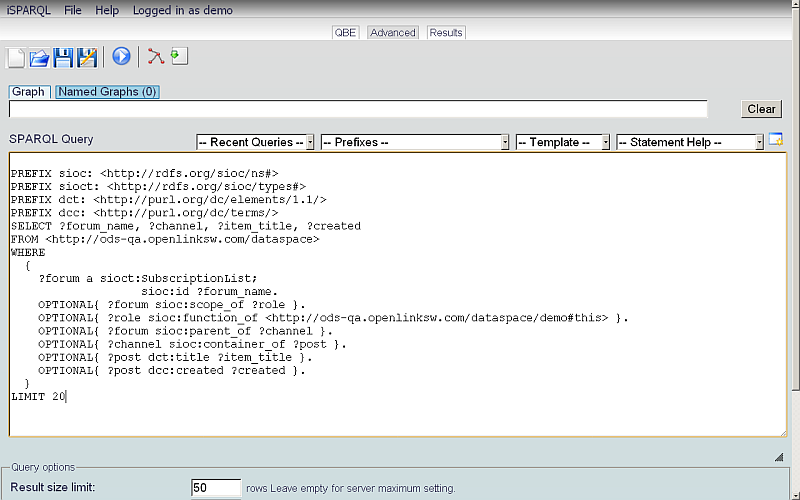800x500 pixels.
Task: Click the 'PREFIX sioct:' line
Action: [158, 186]
